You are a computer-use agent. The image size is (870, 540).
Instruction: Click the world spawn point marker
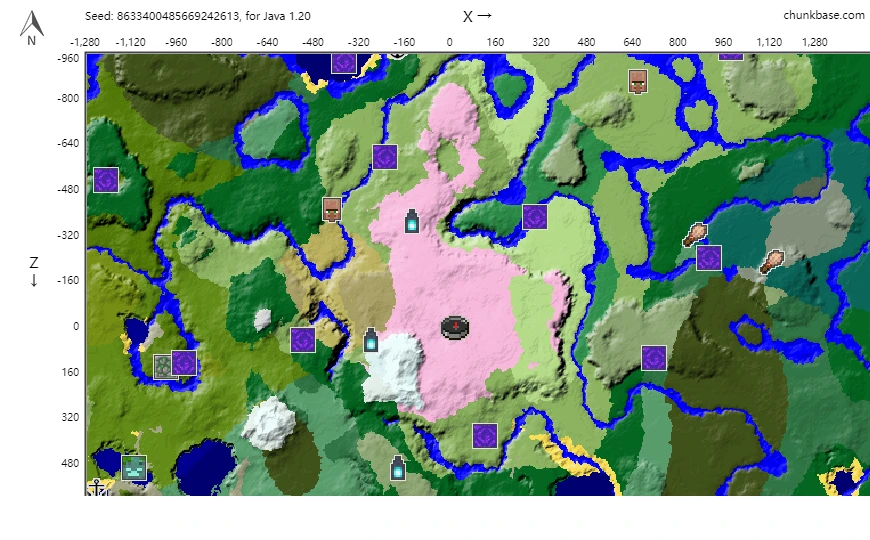pyautogui.click(x=455, y=328)
